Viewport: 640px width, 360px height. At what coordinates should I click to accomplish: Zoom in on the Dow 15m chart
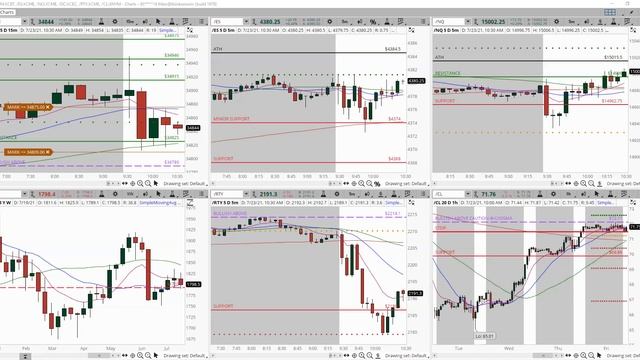(x=140, y=184)
